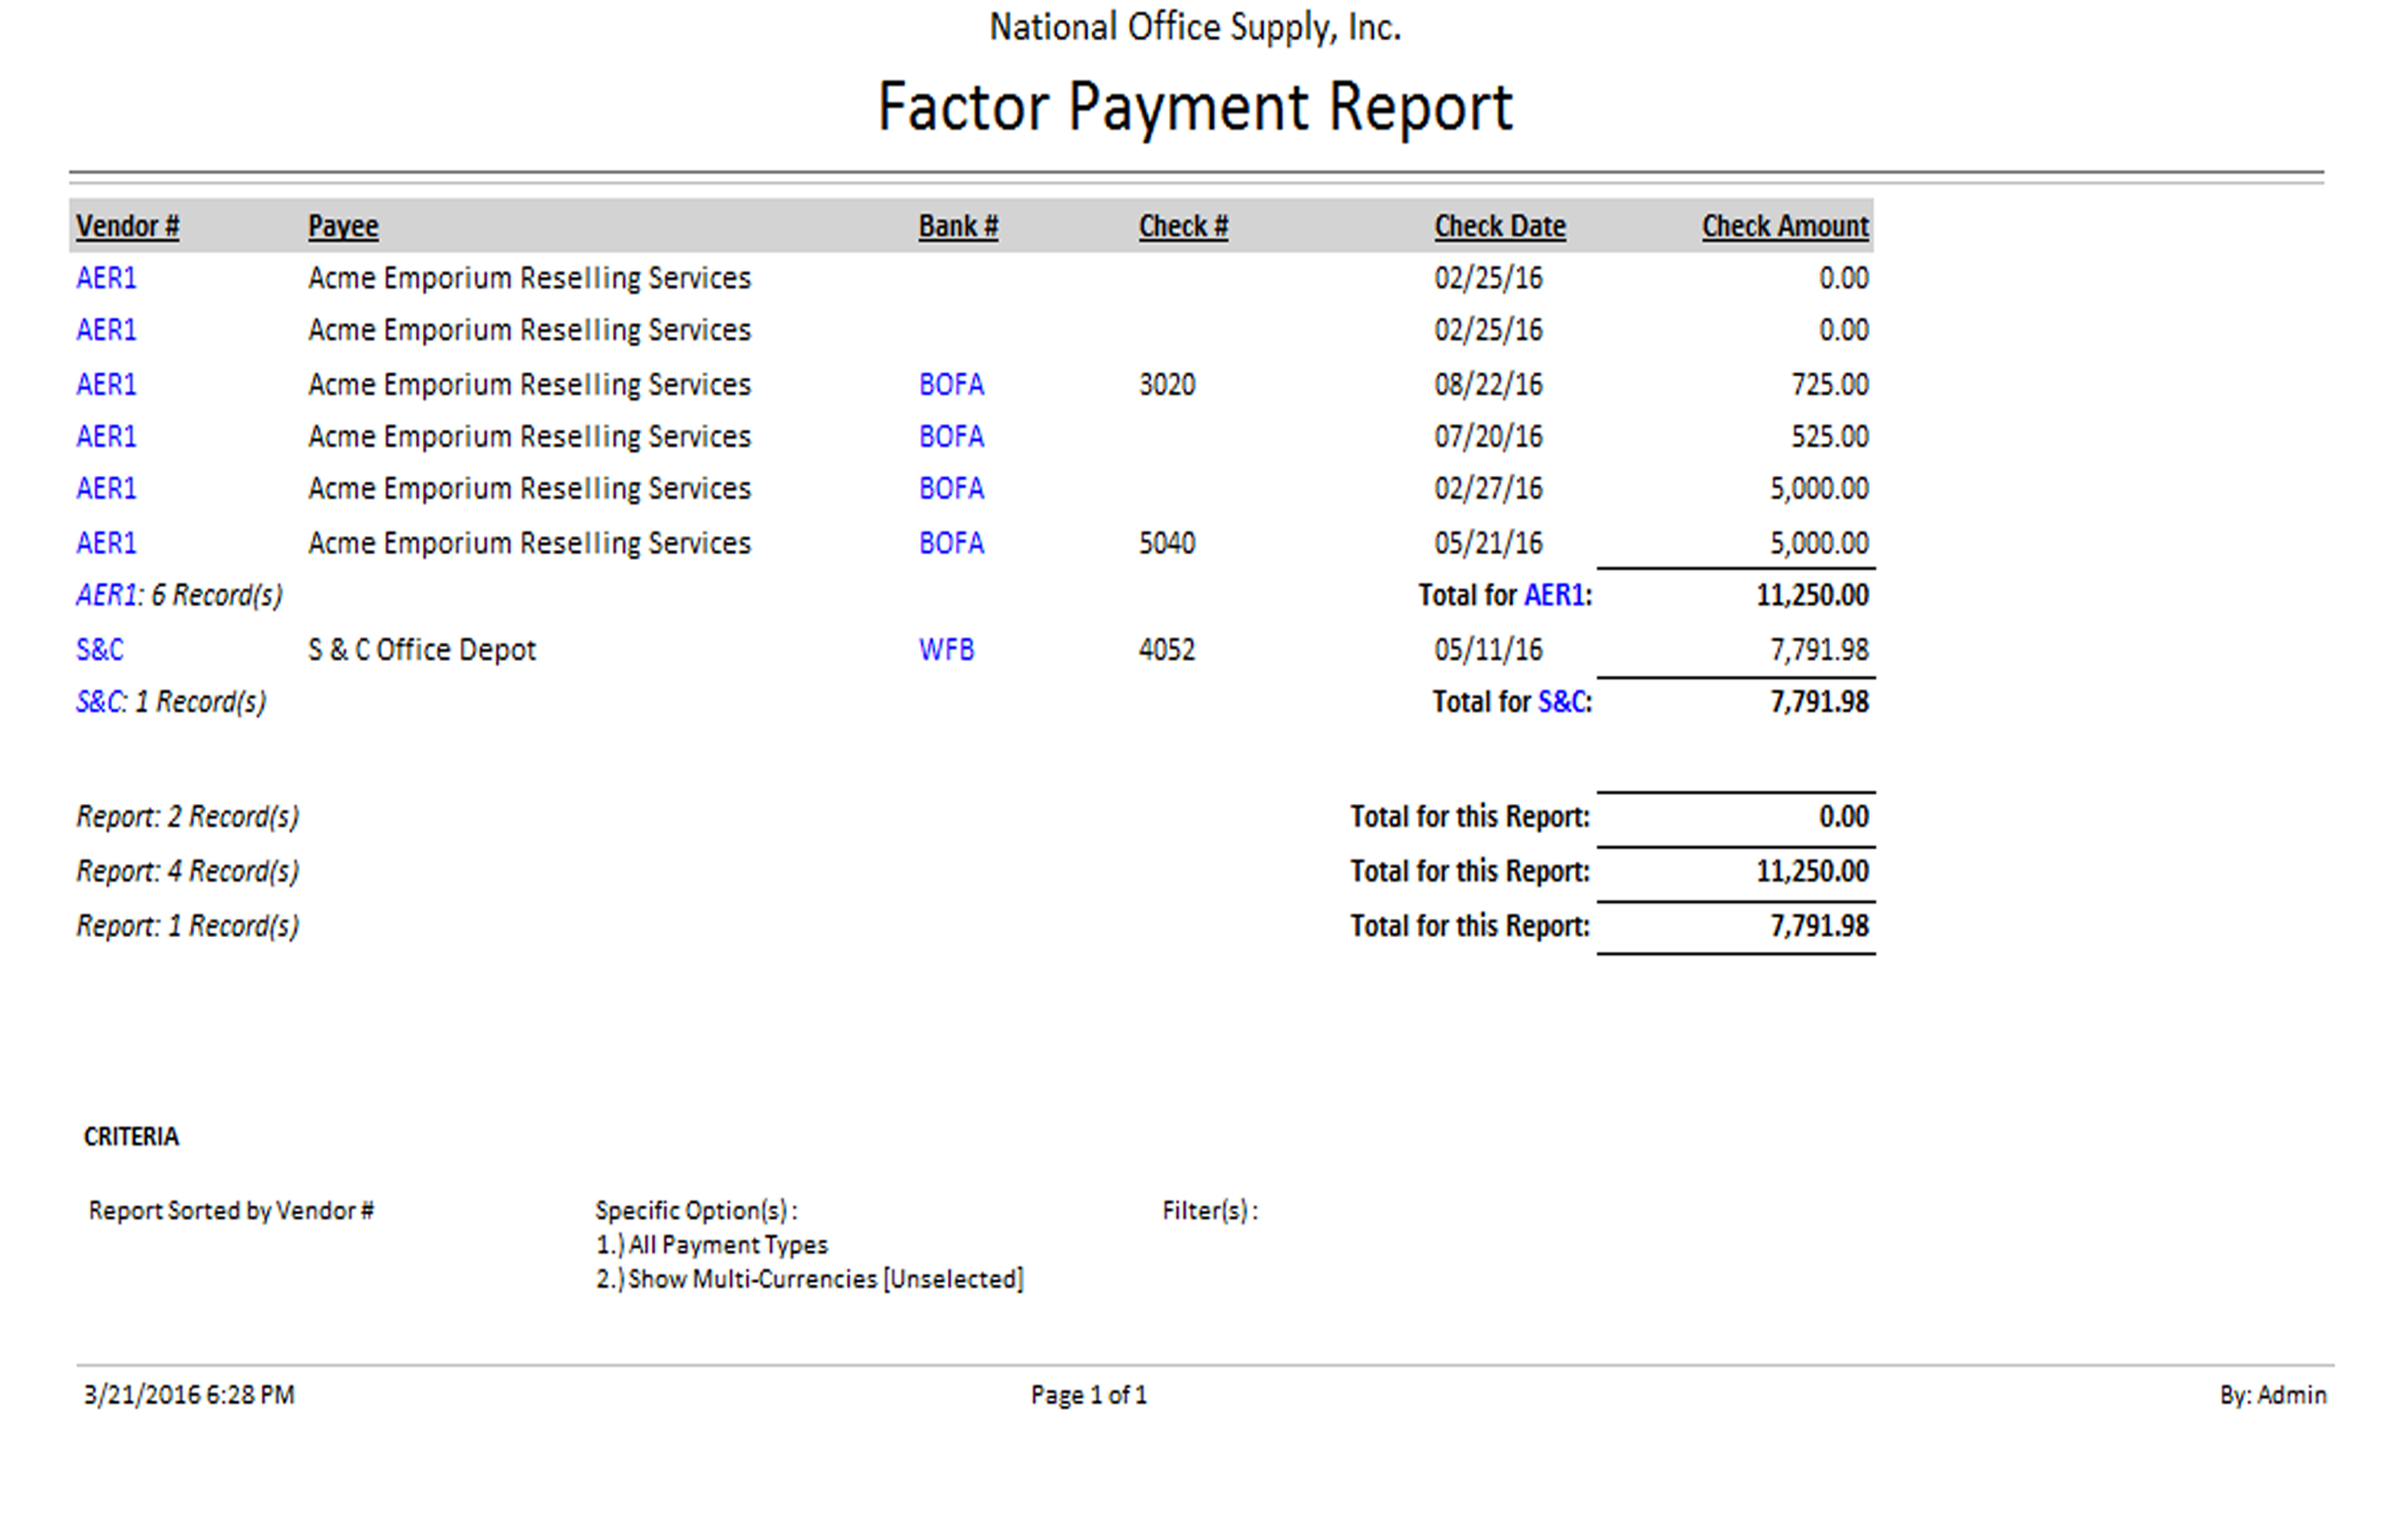The width and height of the screenshot is (2407, 1540).
Task: Click S&C in 'Total for S&C' label
Action: click(x=1561, y=702)
